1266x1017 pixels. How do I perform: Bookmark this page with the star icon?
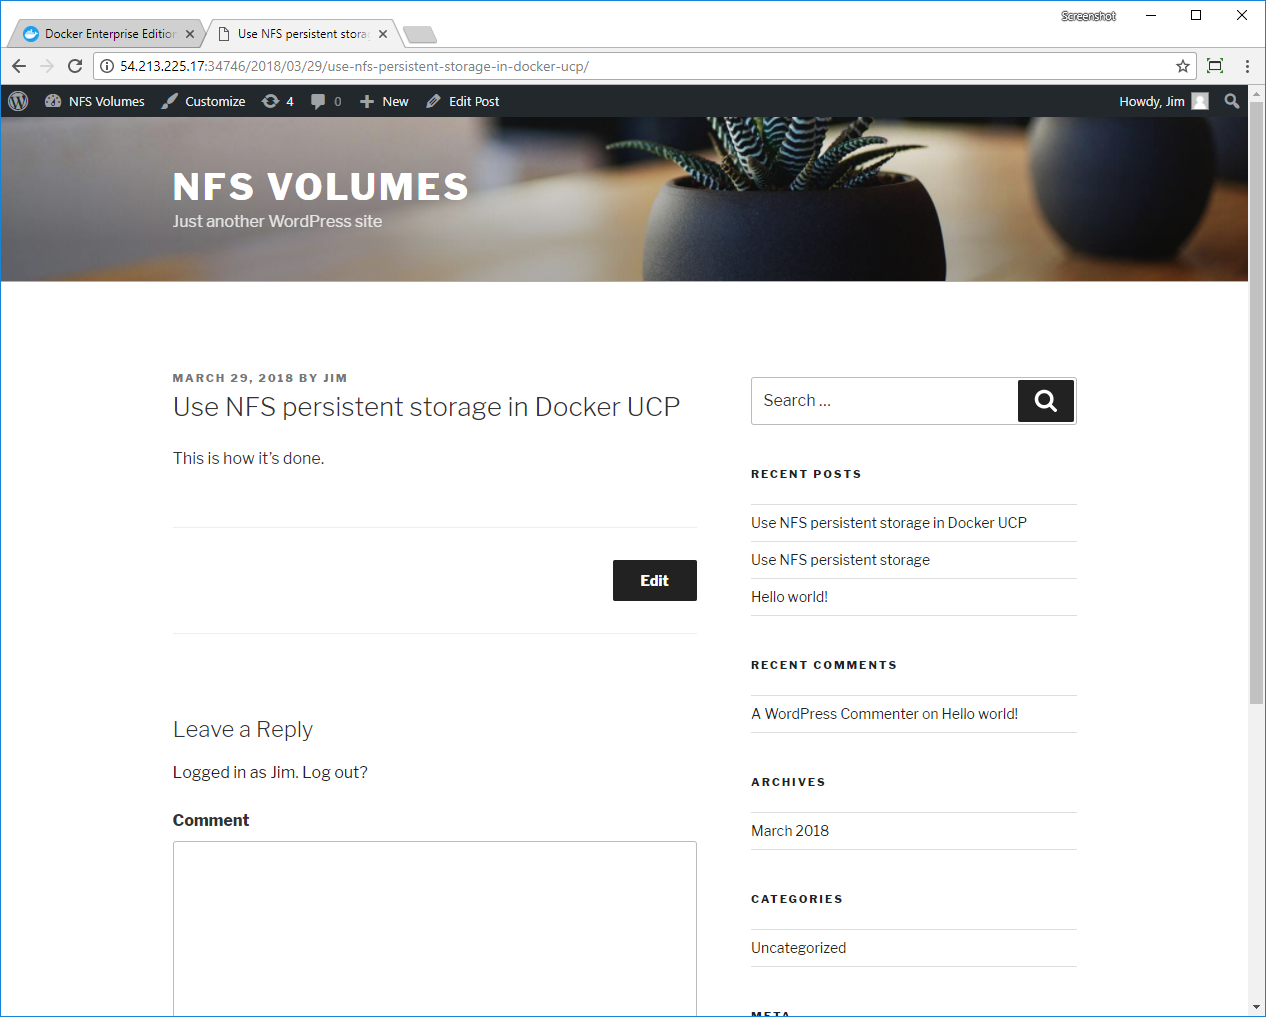[1183, 66]
